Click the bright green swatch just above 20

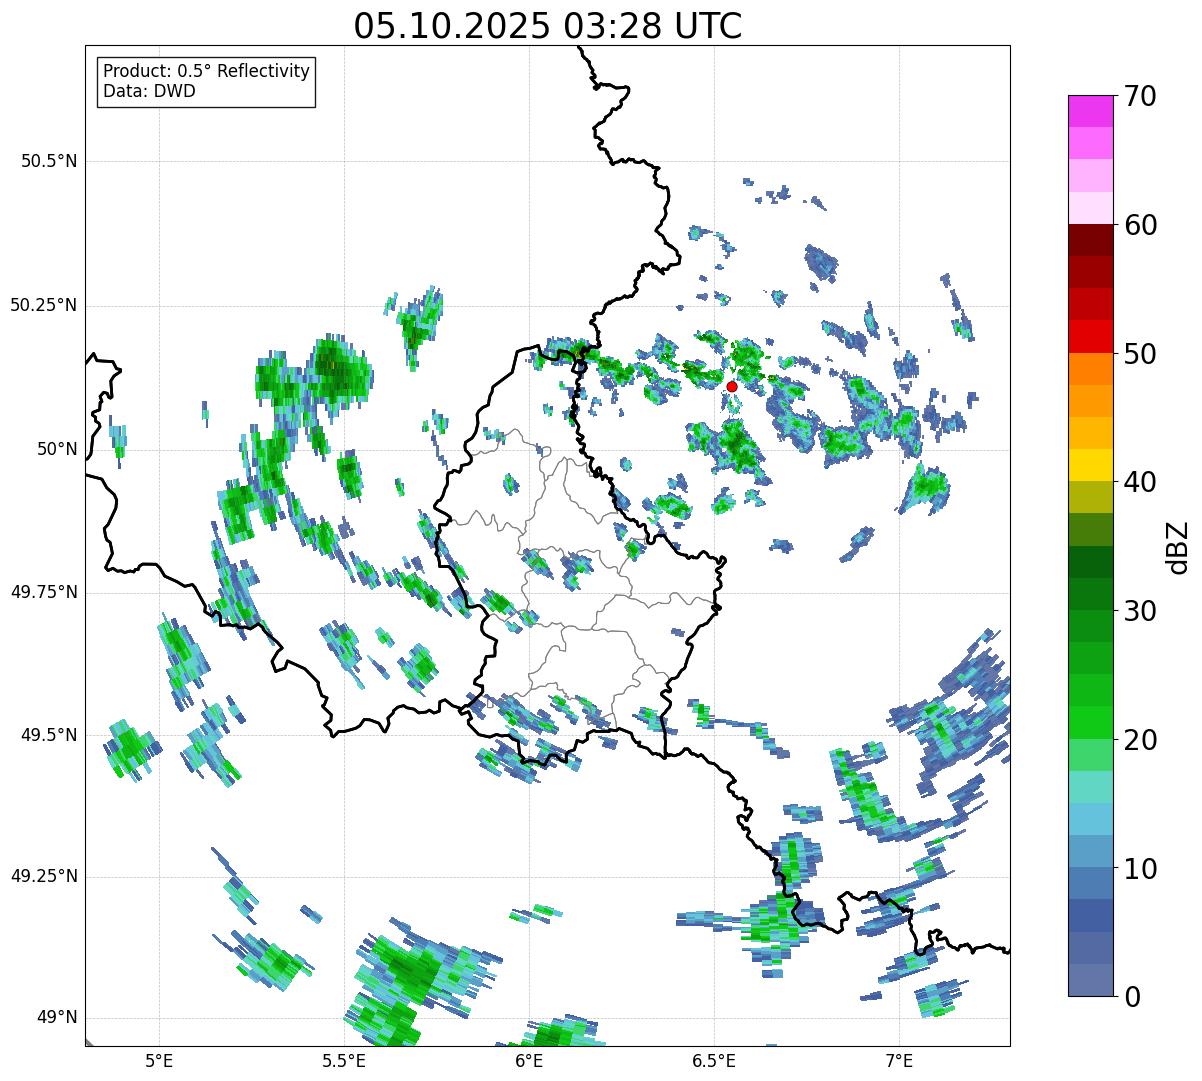[x=1091, y=723]
